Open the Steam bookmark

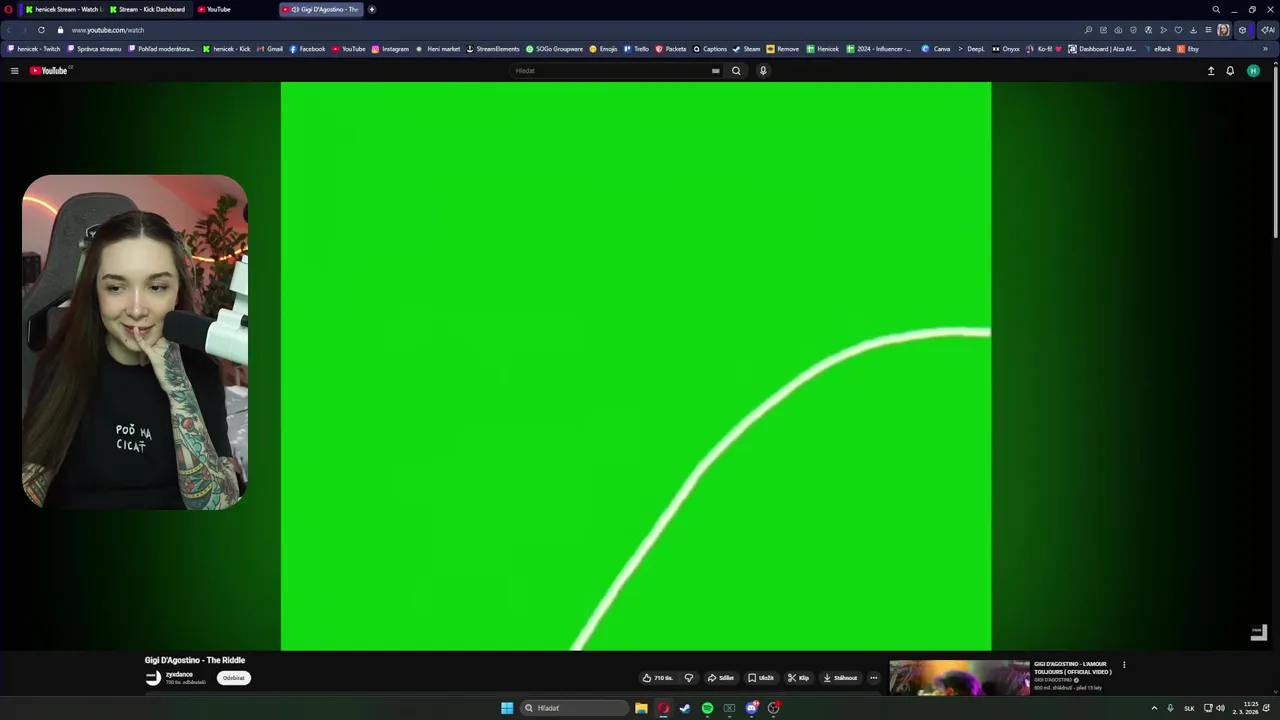coord(746,49)
